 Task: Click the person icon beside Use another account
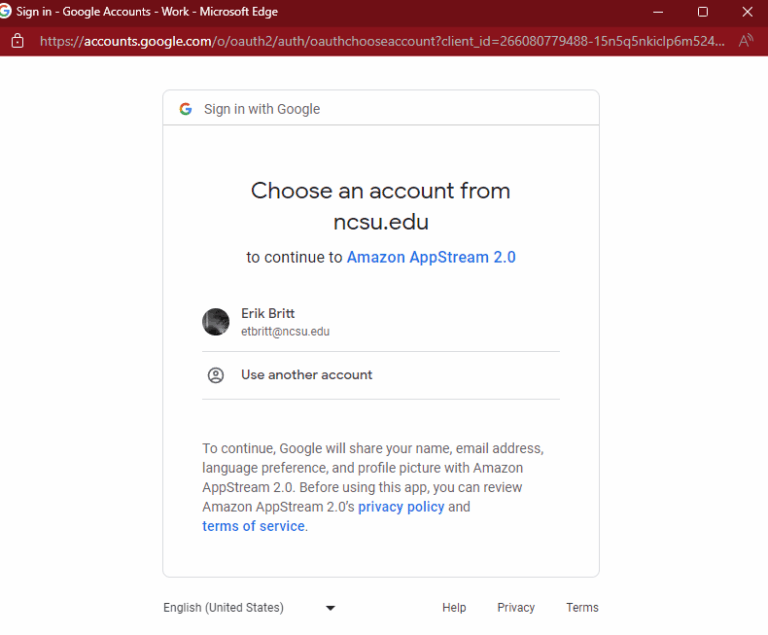pyautogui.click(x=216, y=375)
